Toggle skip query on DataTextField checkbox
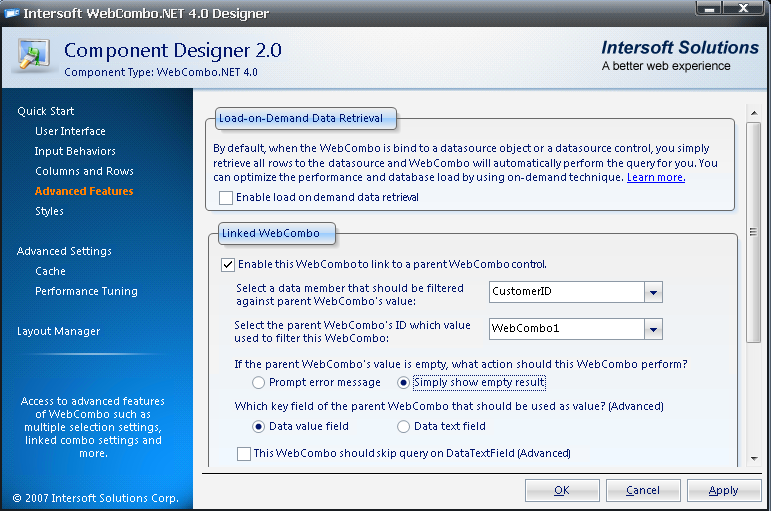 (244, 454)
